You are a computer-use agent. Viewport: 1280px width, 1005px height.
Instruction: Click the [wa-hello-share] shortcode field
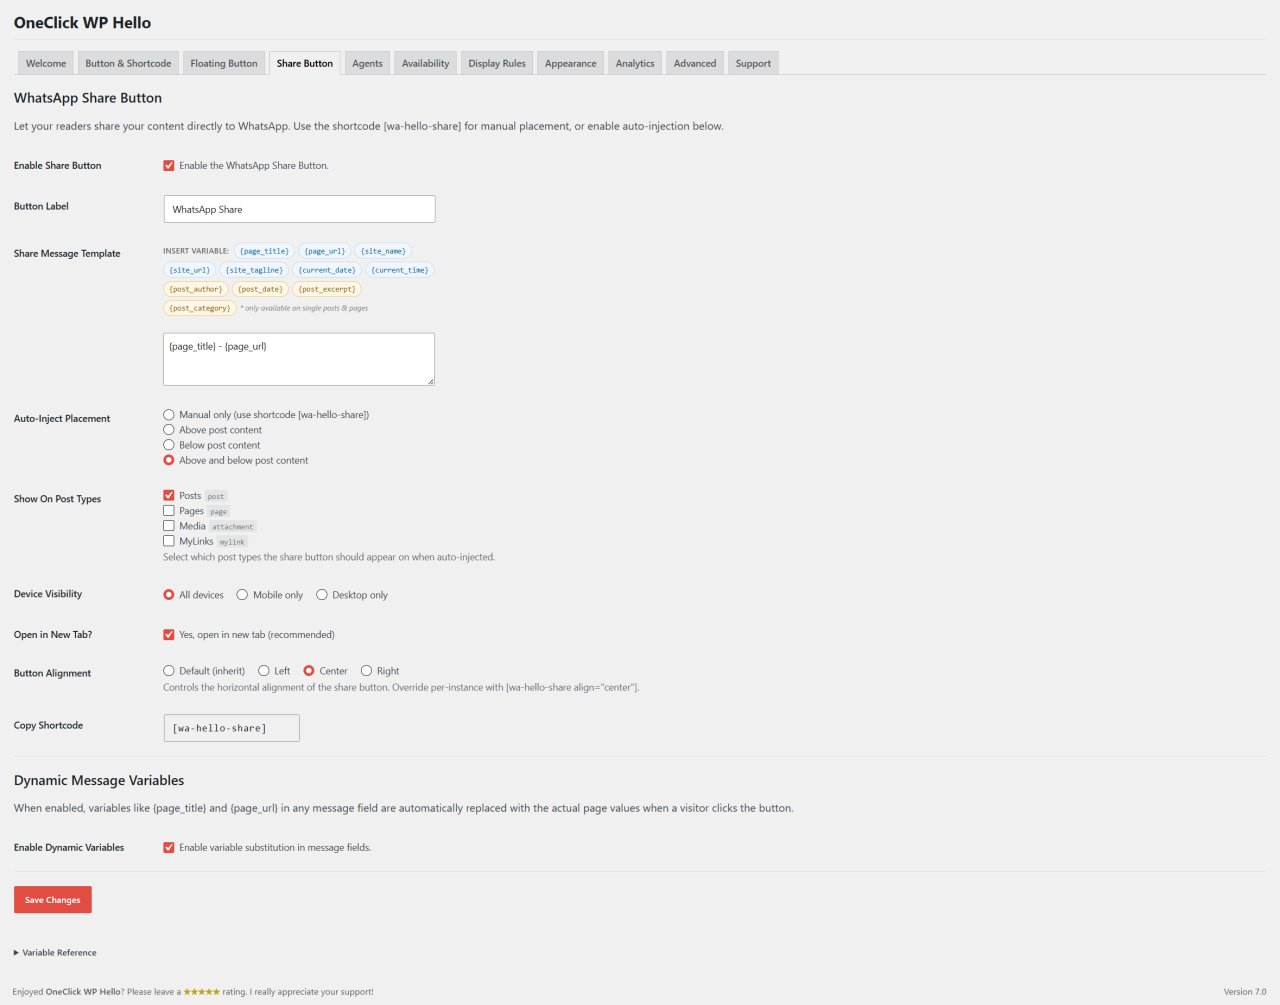click(231, 728)
